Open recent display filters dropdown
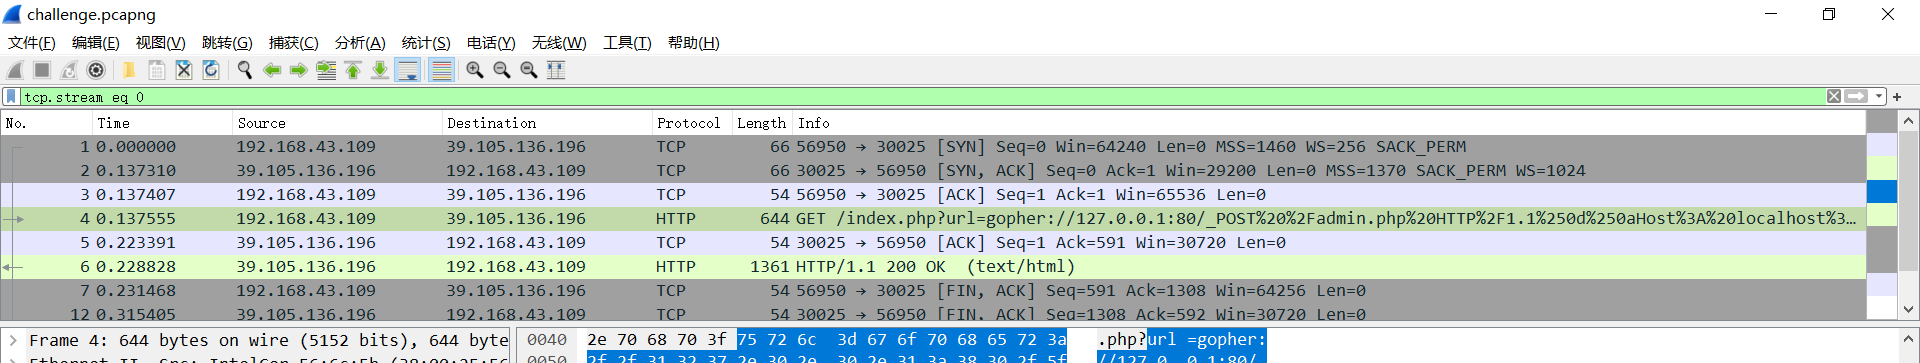 1879,97
